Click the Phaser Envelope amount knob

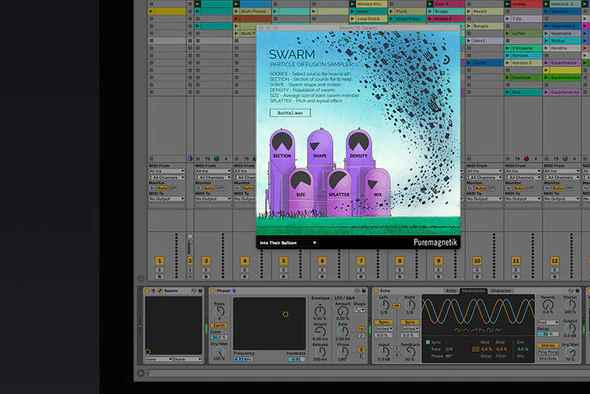319,310
